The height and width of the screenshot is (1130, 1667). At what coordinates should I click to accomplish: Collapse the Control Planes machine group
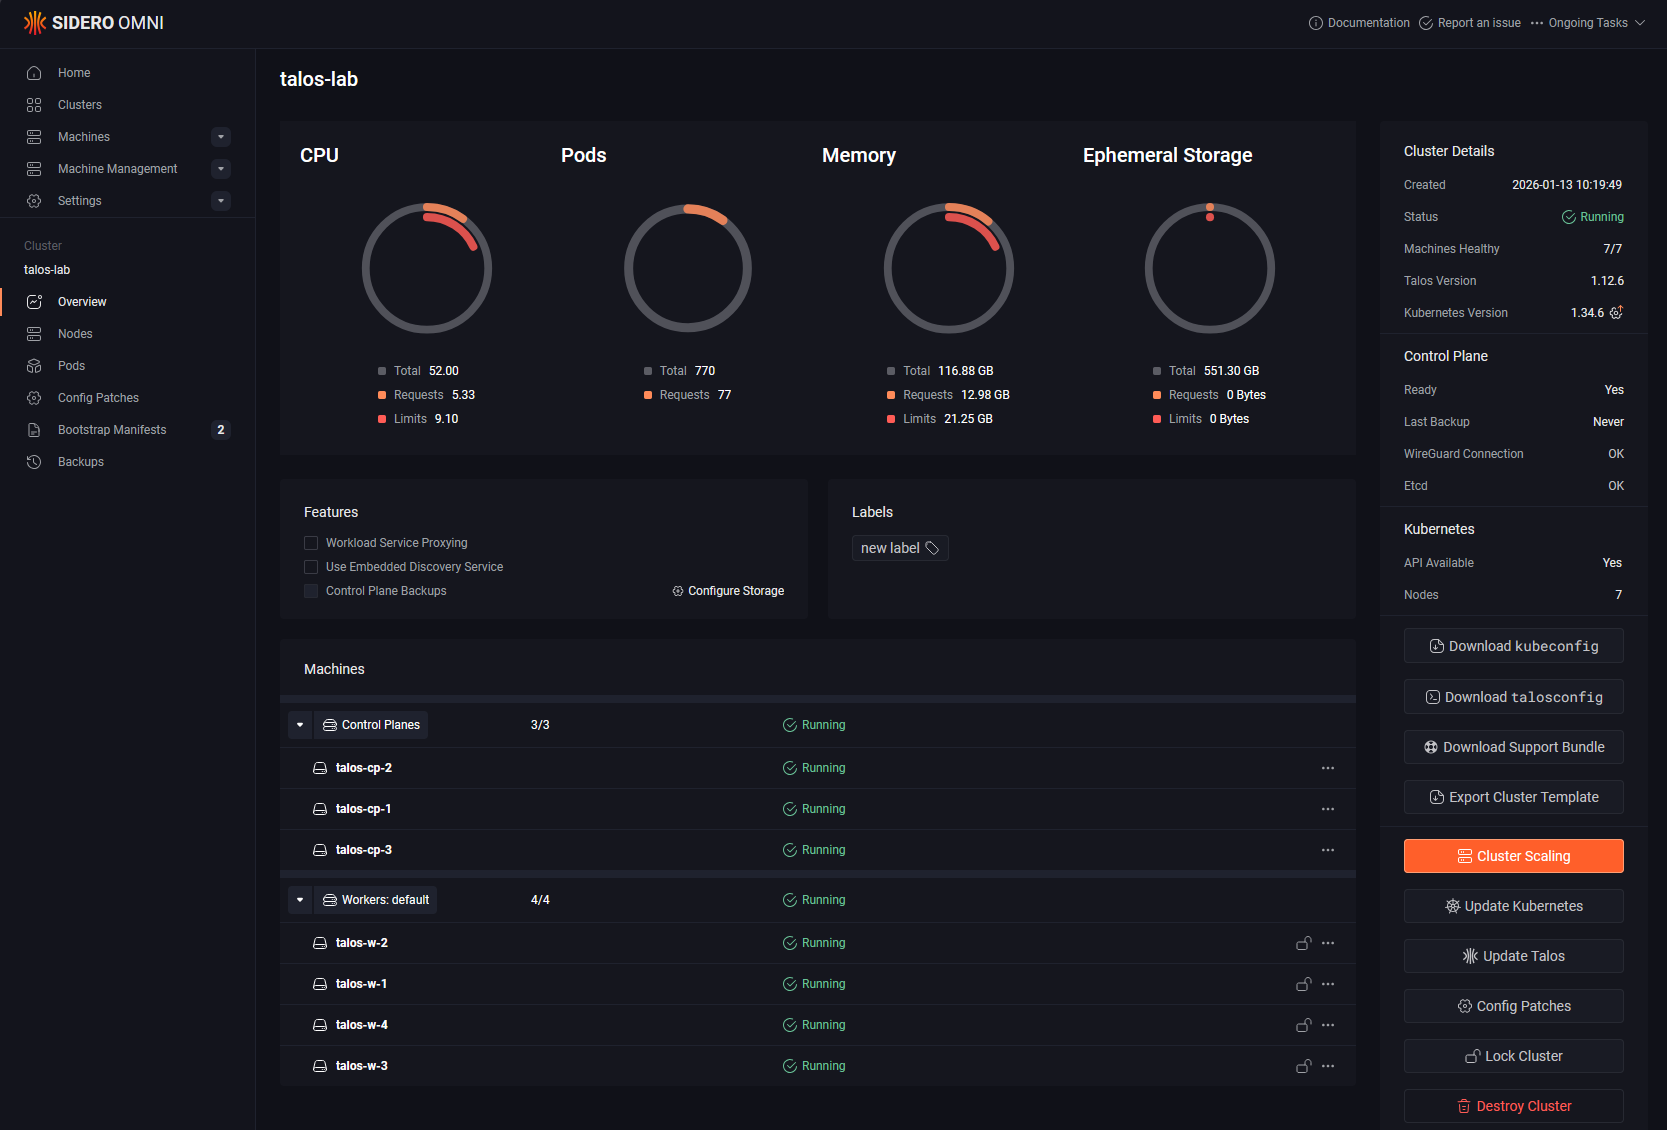[300, 725]
